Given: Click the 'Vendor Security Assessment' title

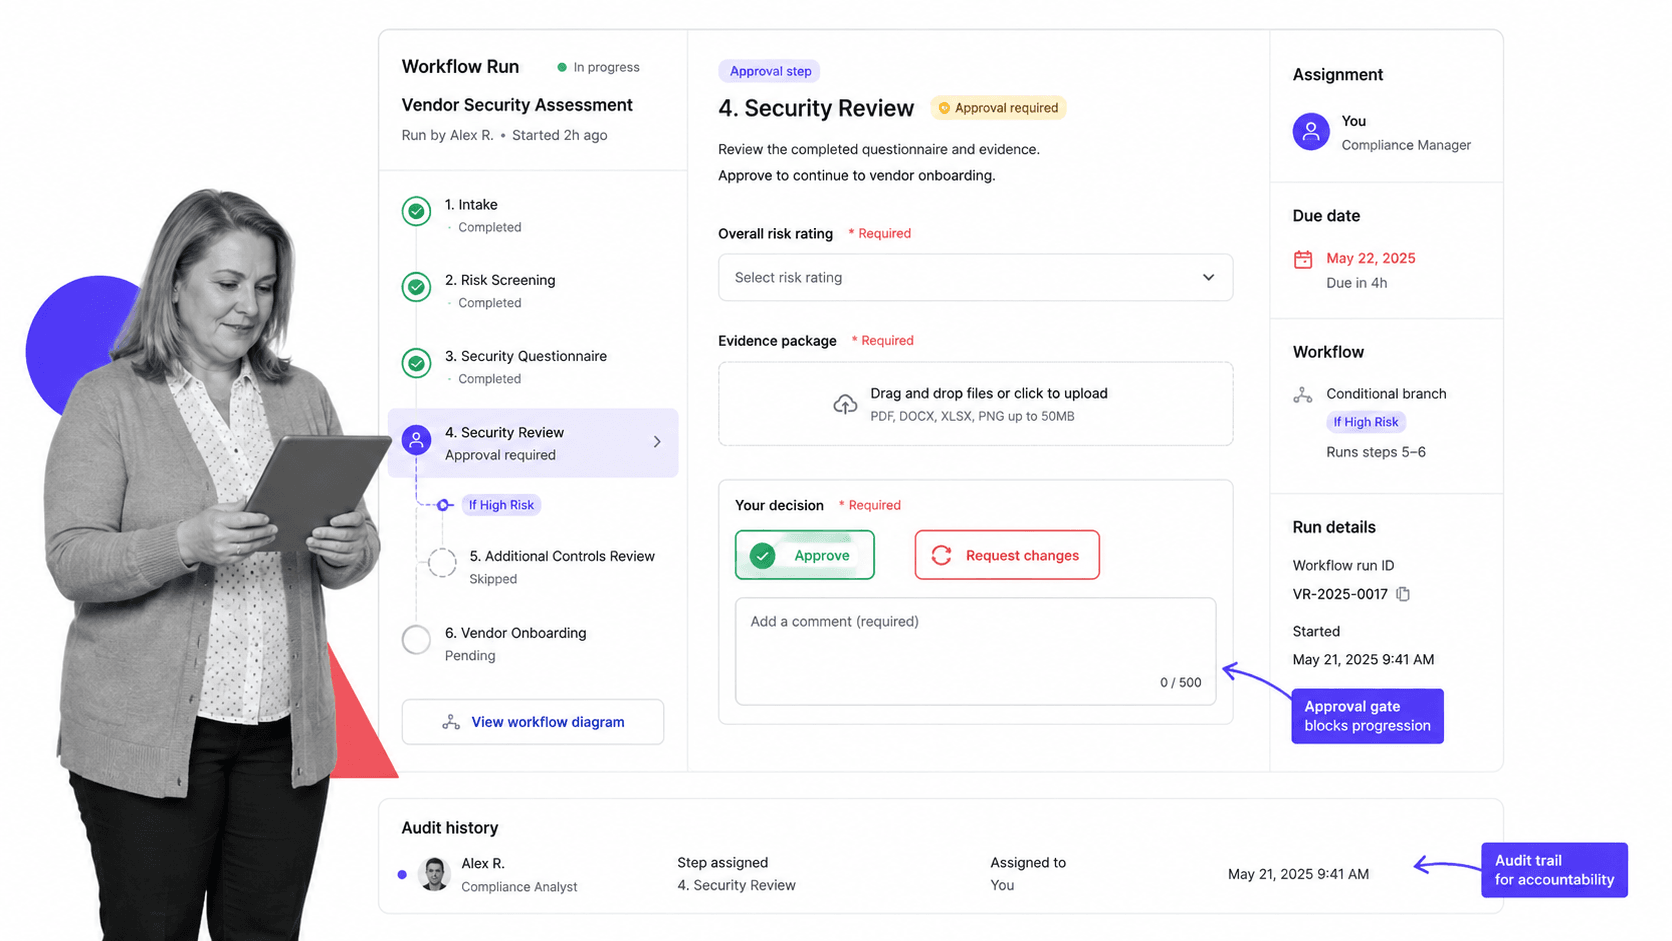Looking at the screenshot, I should (517, 105).
